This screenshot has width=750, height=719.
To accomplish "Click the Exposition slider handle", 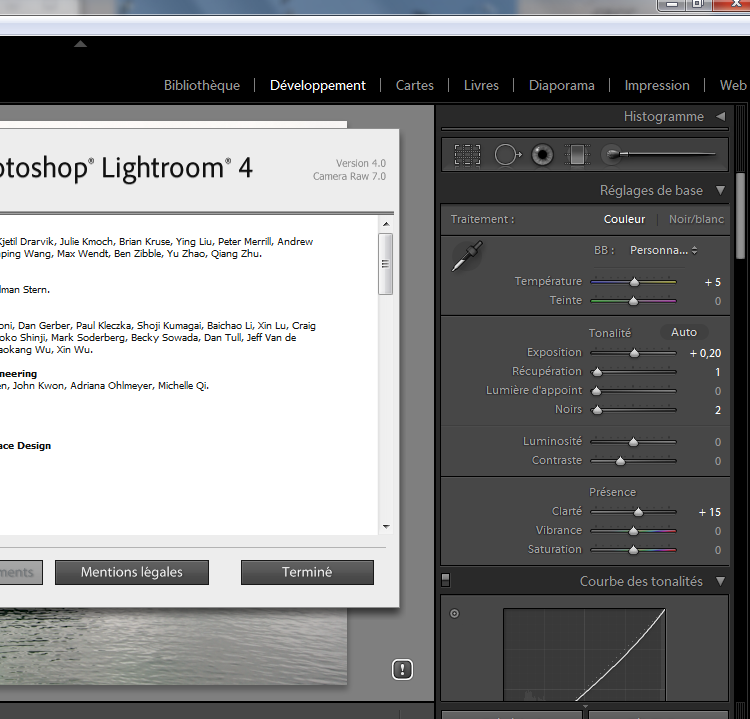I will [634, 353].
